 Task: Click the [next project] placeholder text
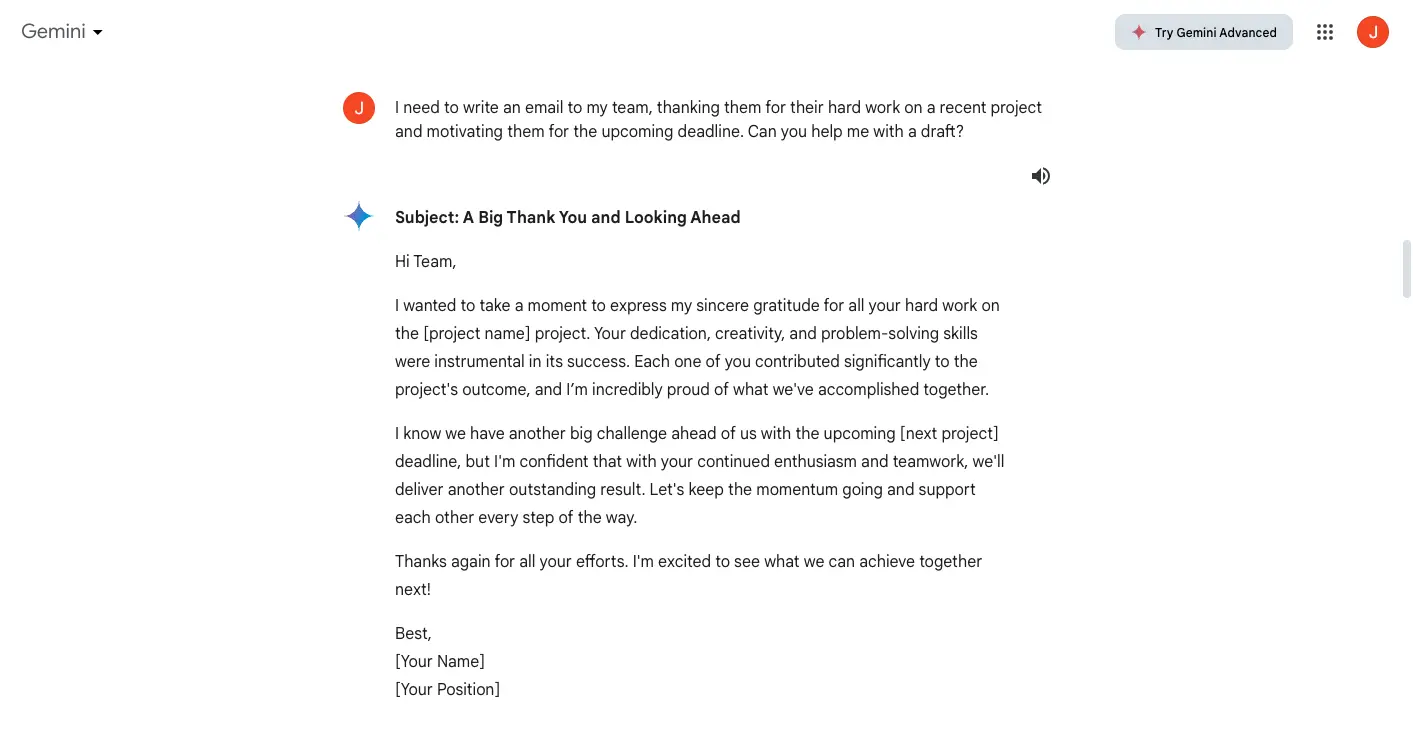(x=949, y=433)
